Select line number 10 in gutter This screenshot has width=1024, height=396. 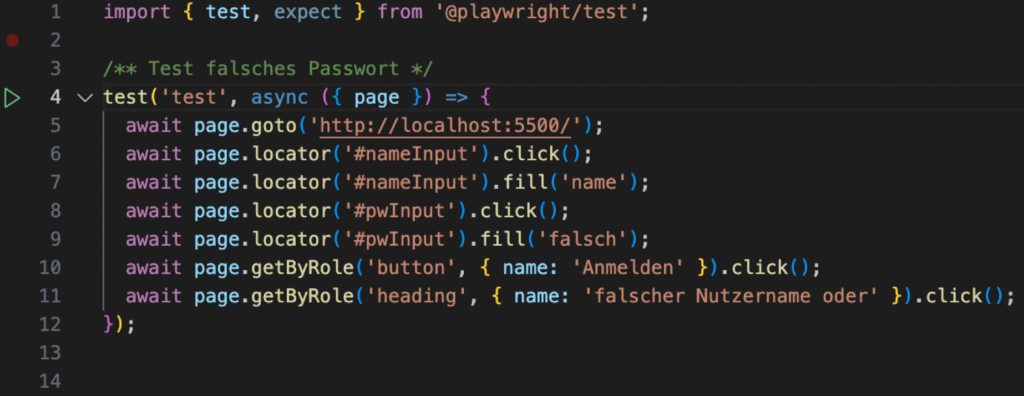(50, 267)
